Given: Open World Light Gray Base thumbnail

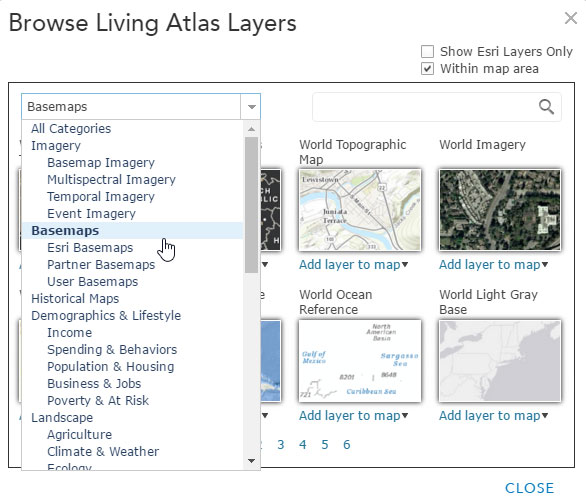Looking at the screenshot, I should click(x=500, y=361).
